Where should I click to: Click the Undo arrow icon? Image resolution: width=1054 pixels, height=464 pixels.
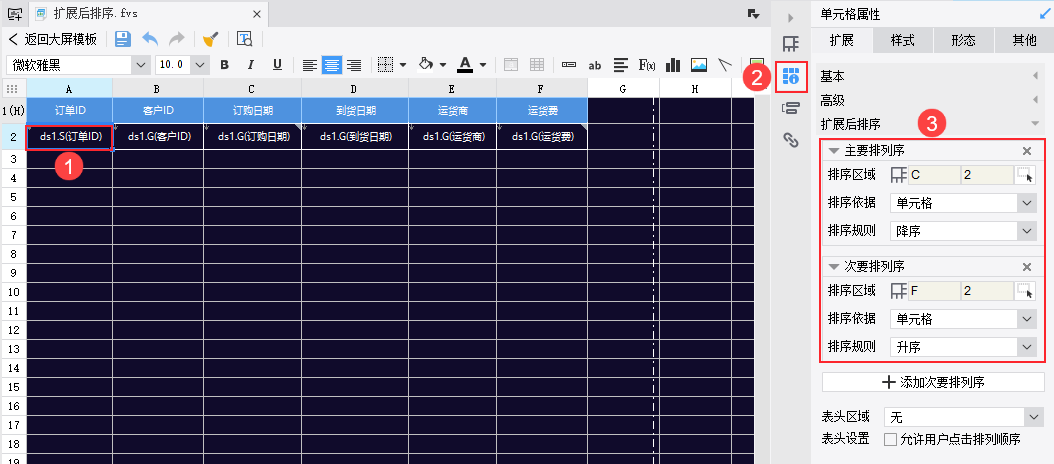click(150, 39)
